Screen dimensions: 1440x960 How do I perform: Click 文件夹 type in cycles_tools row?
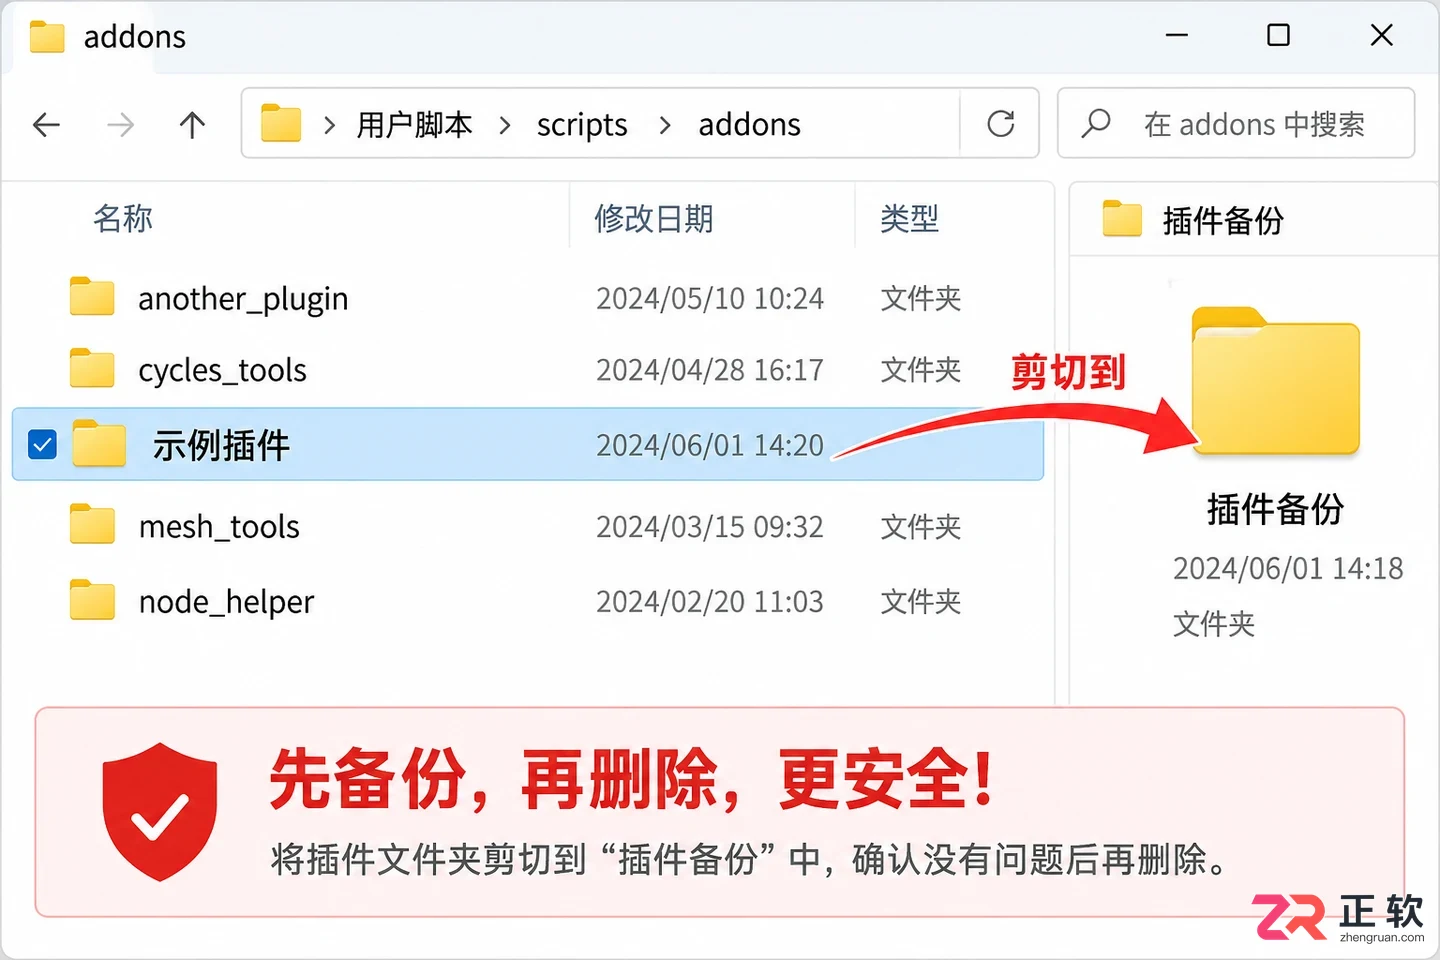[920, 370]
